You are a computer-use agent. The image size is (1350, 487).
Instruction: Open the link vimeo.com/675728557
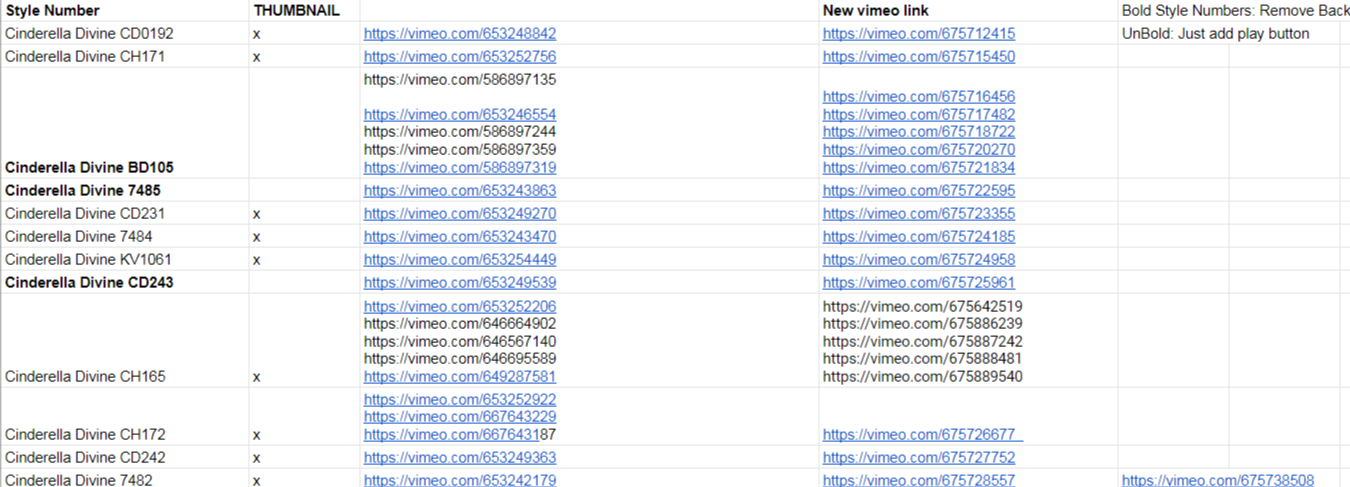[919, 481]
